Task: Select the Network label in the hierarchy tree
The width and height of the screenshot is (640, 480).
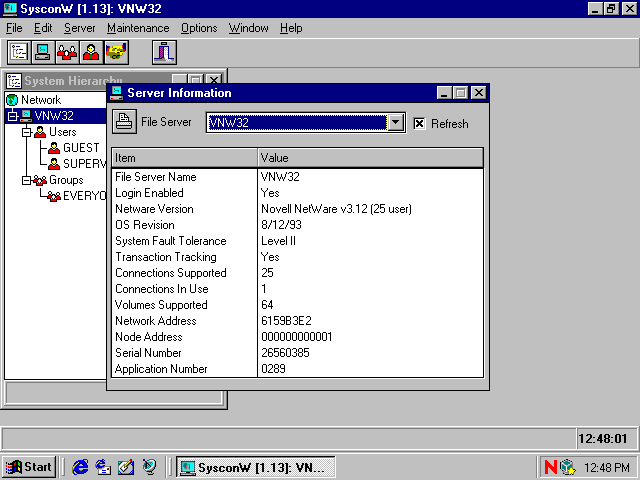Action: point(41,100)
